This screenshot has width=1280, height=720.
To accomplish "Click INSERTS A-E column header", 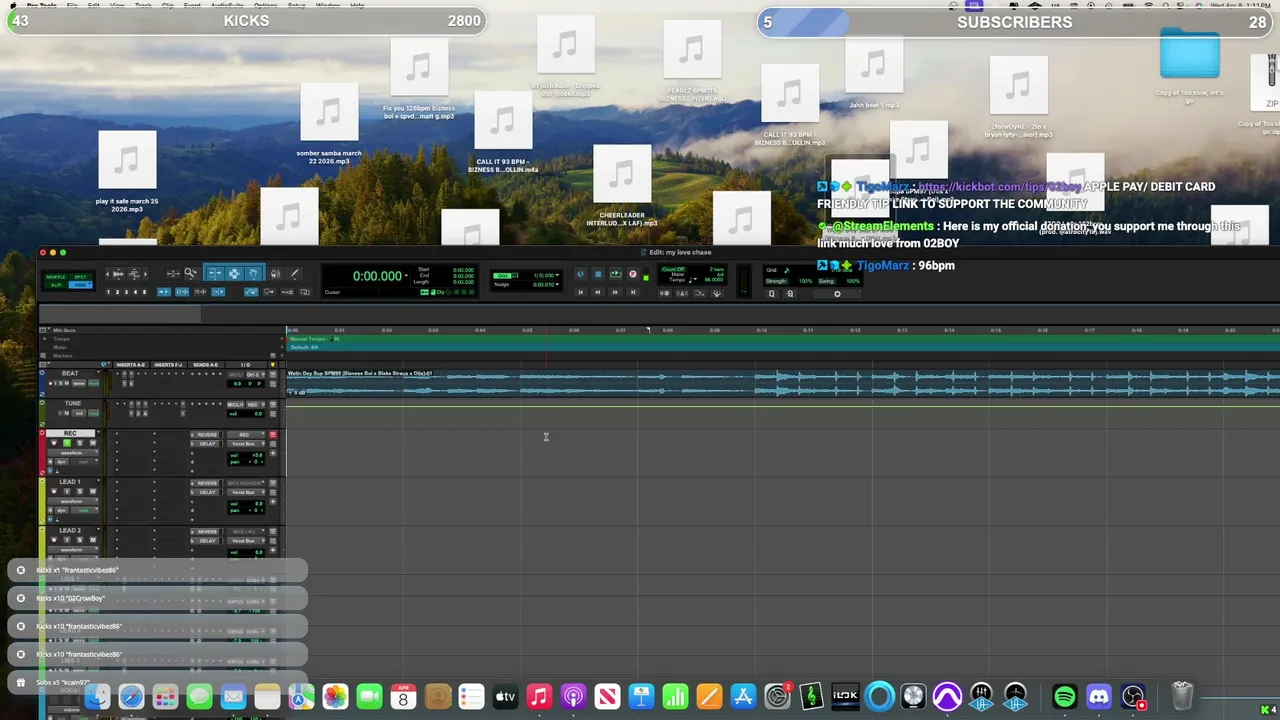I will [x=130, y=365].
